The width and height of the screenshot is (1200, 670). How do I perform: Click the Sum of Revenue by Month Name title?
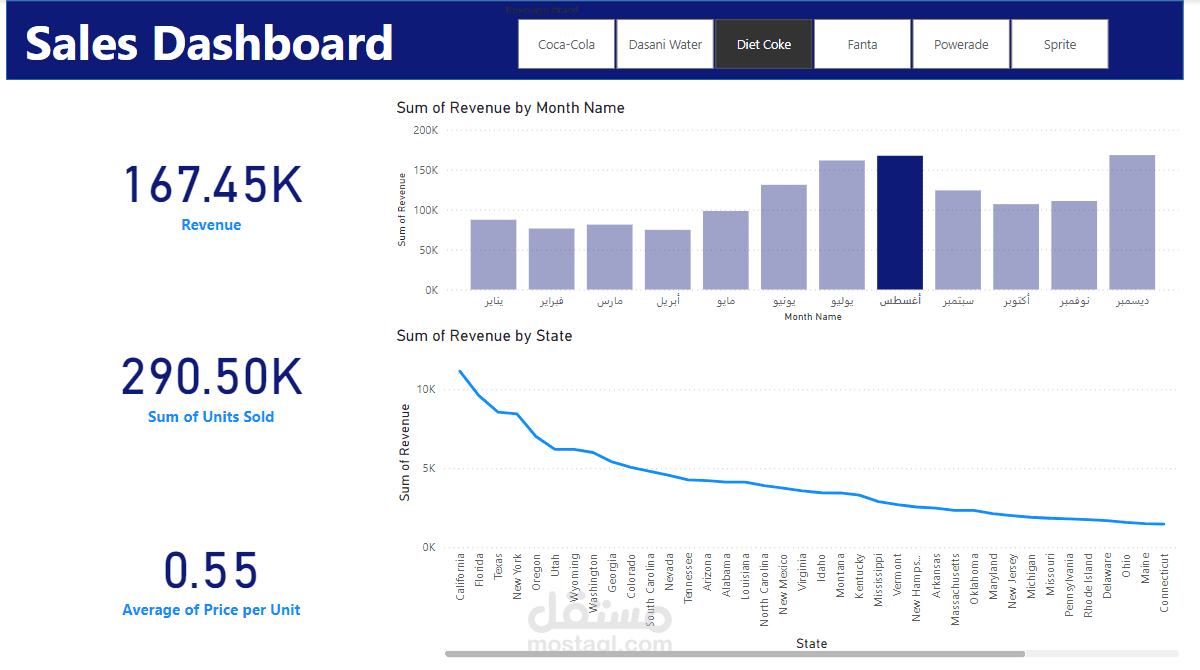pos(510,108)
